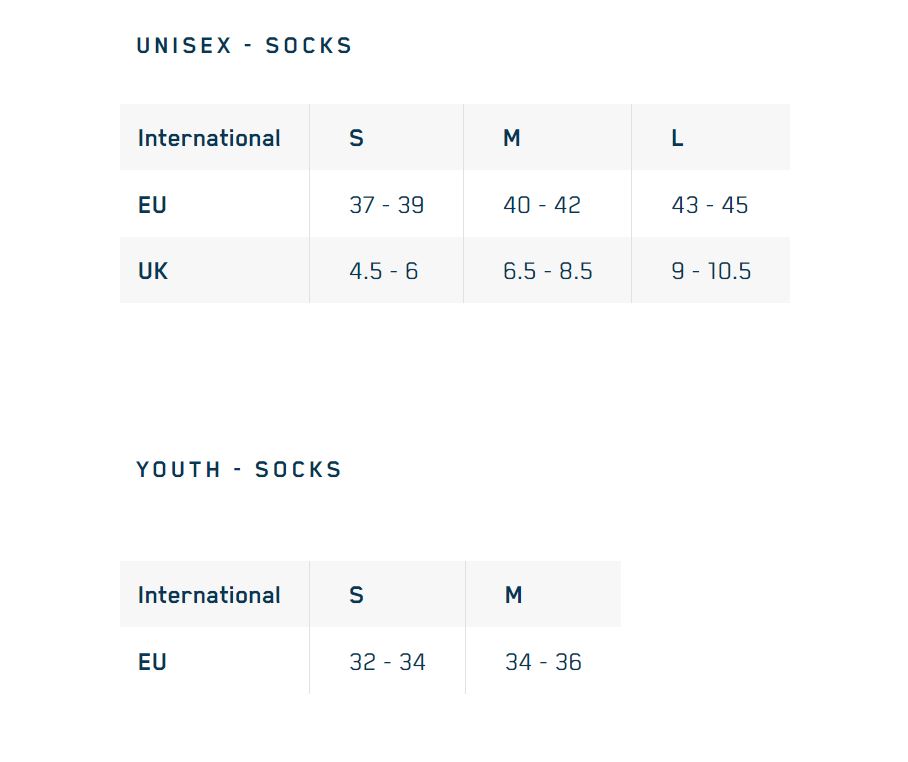Click the UNISEX - SOCKS heading
The height and width of the screenshot is (762, 908).
(x=244, y=46)
